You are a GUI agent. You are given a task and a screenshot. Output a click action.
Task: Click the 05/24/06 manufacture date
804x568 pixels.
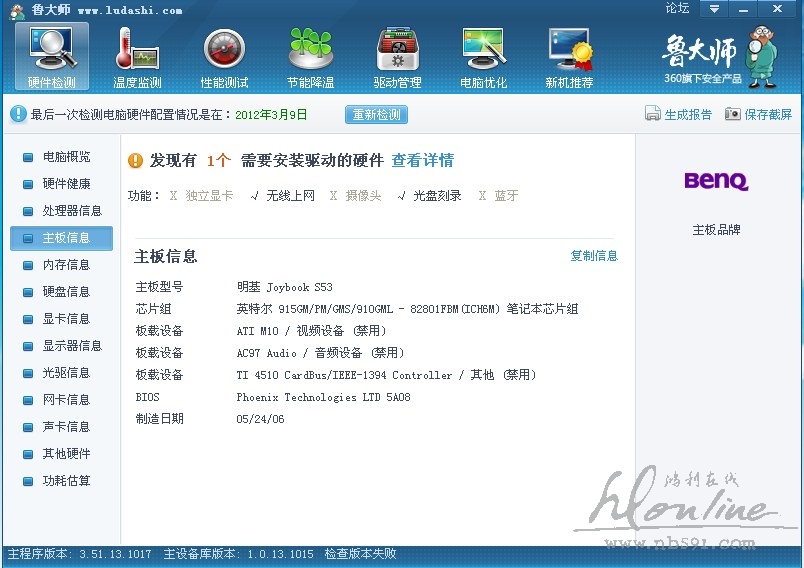[x=260, y=419]
